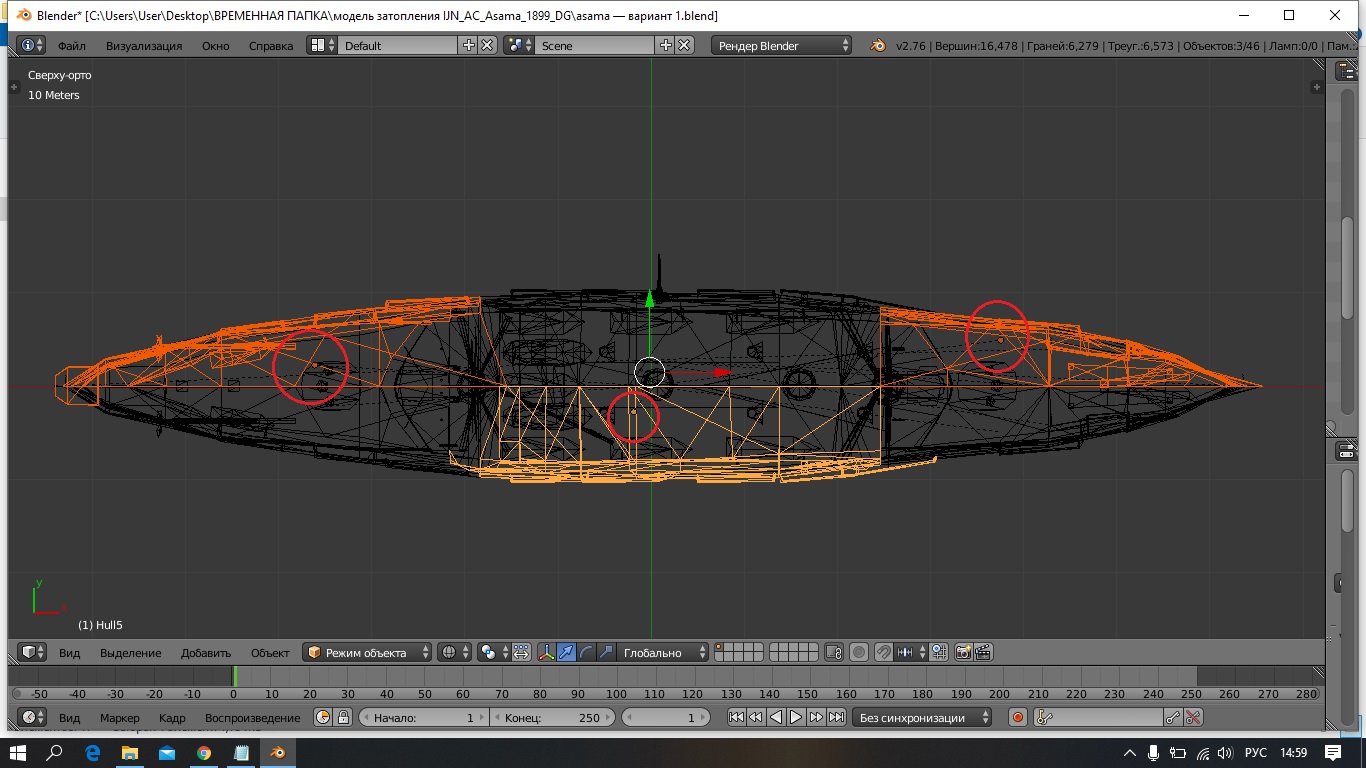Open the Файл menu
Viewport: 1366px width, 768px height.
pos(71,45)
